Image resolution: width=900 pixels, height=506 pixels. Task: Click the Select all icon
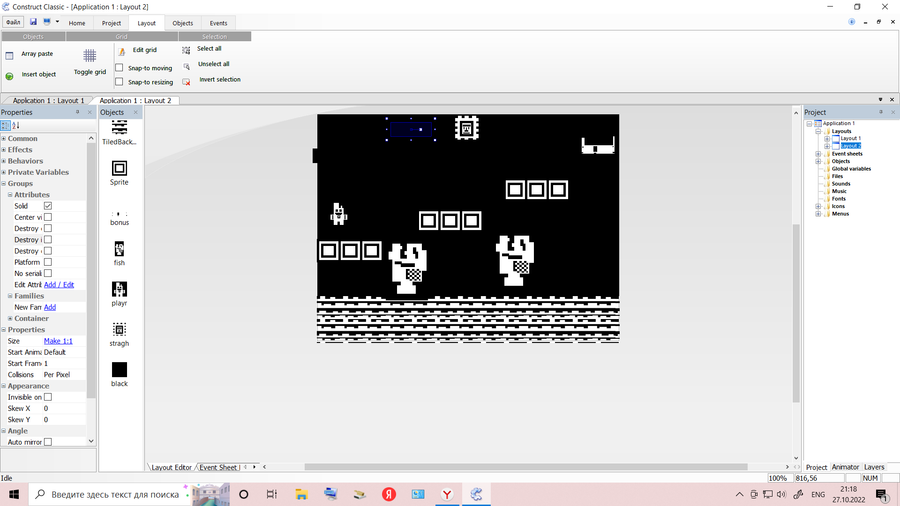[186, 50]
